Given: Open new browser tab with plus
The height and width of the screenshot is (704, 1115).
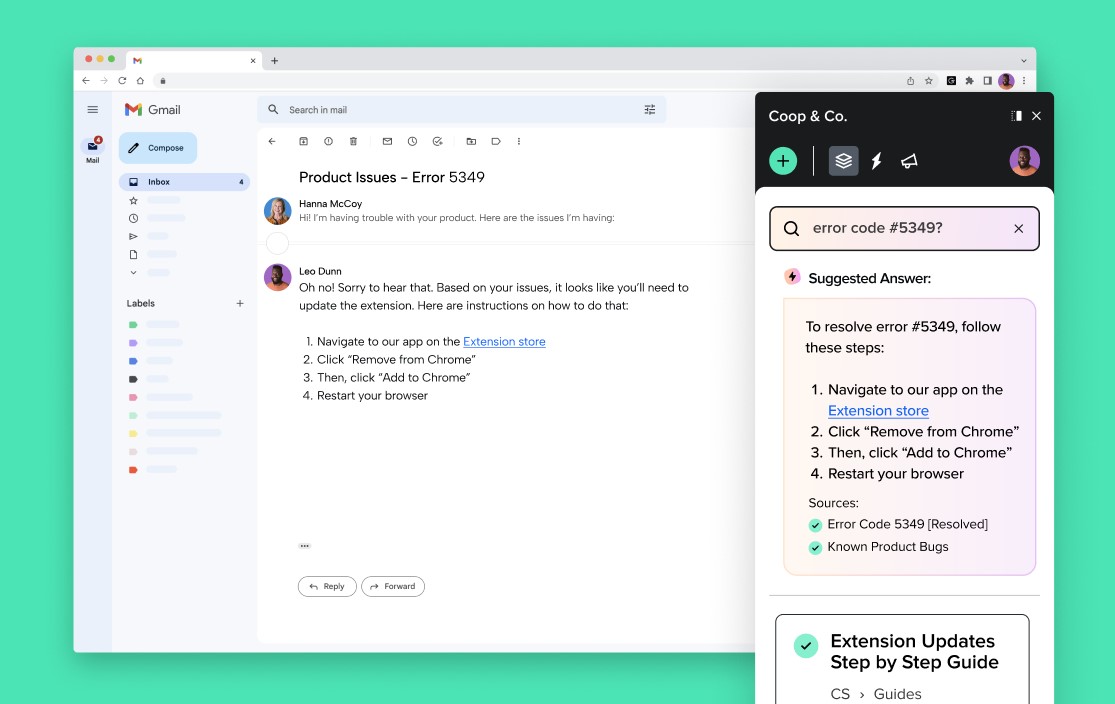Looking at the screenshot, I should [x=274, y=60].
